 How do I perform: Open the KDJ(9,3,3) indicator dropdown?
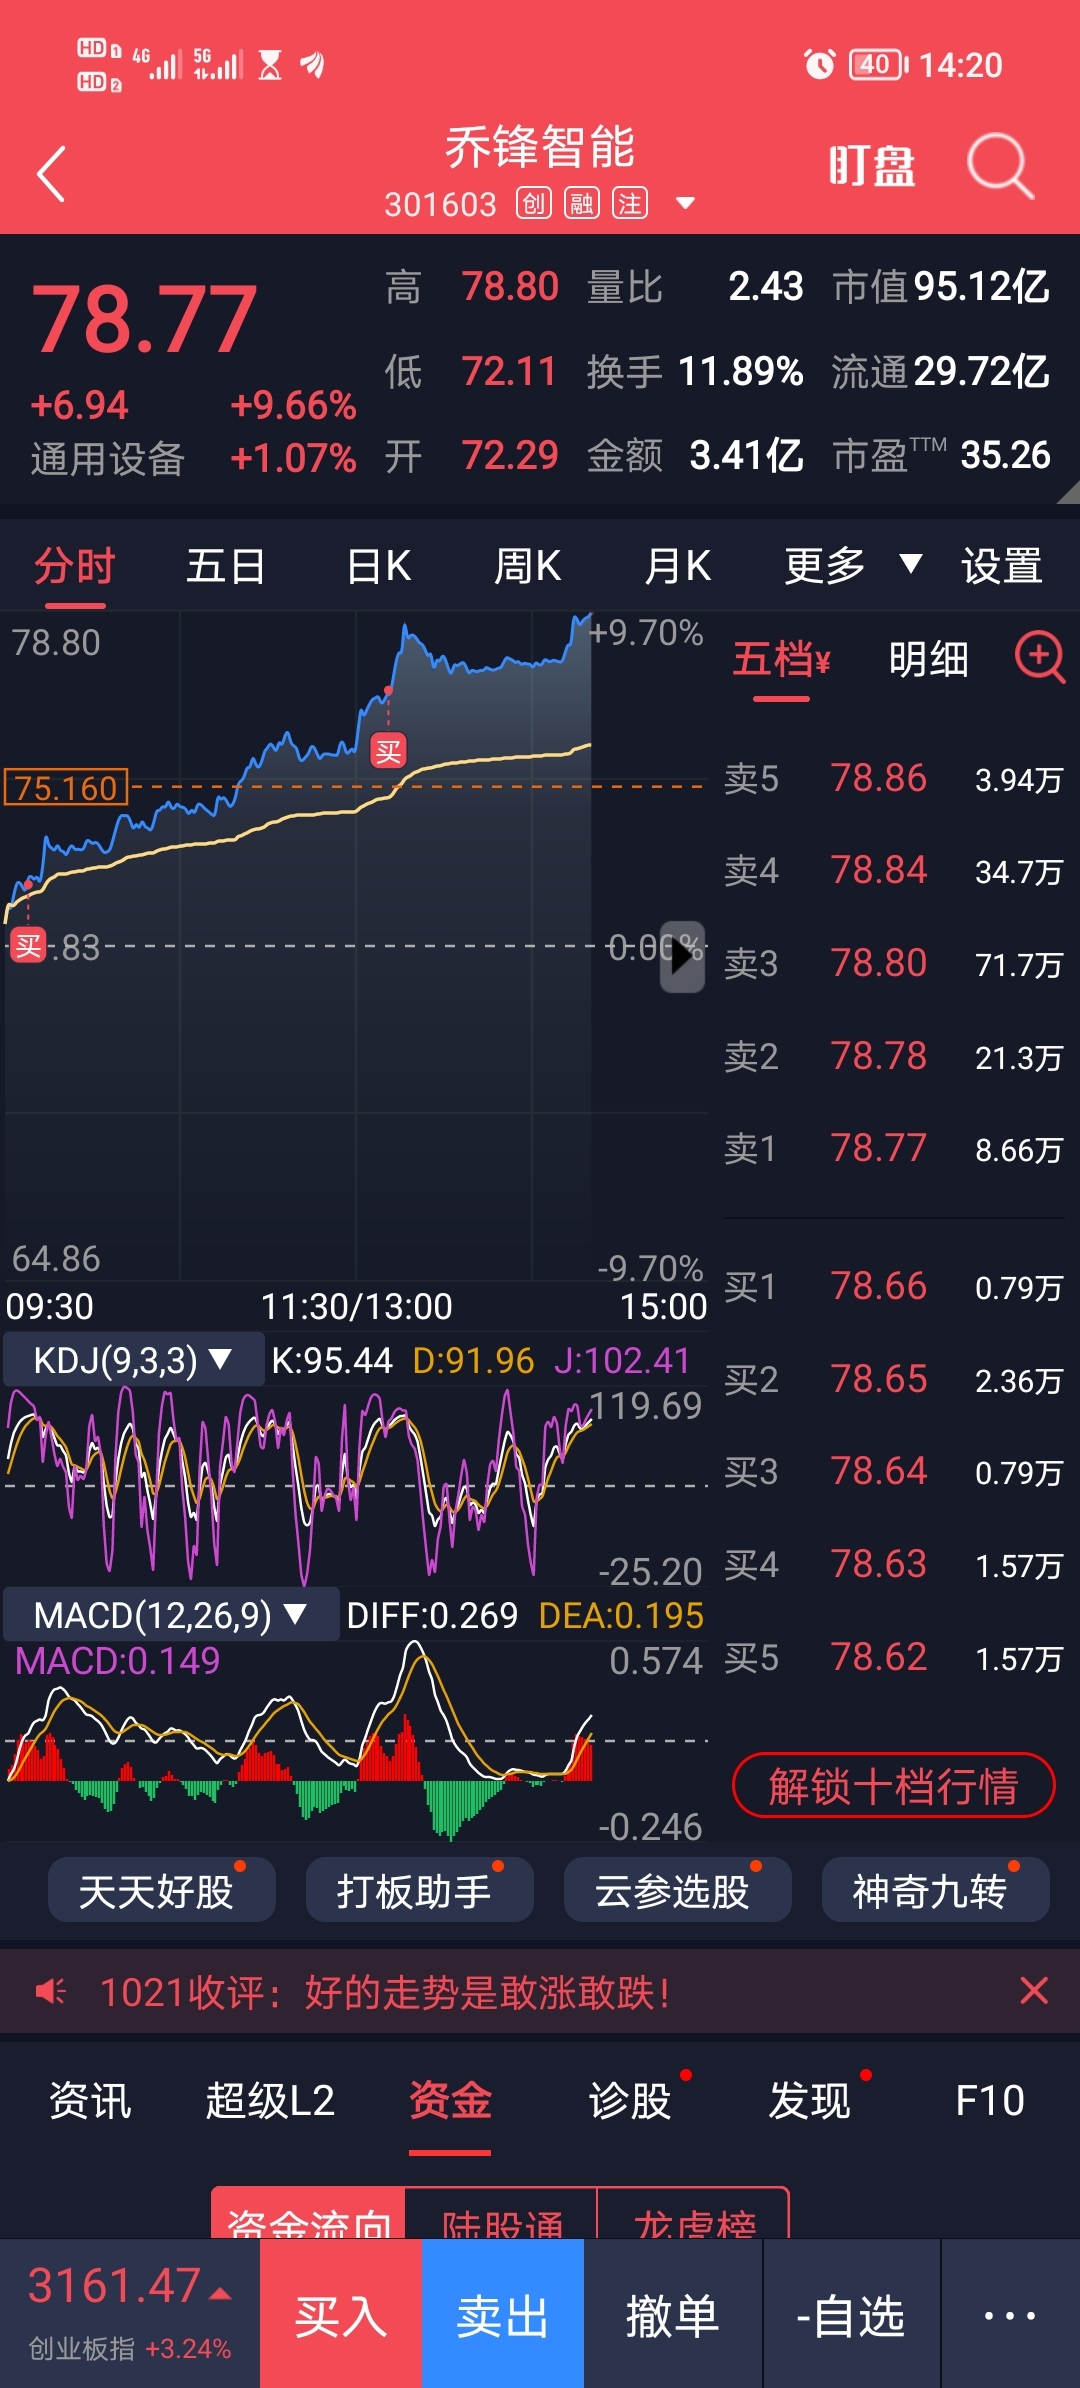[133, 1360]
